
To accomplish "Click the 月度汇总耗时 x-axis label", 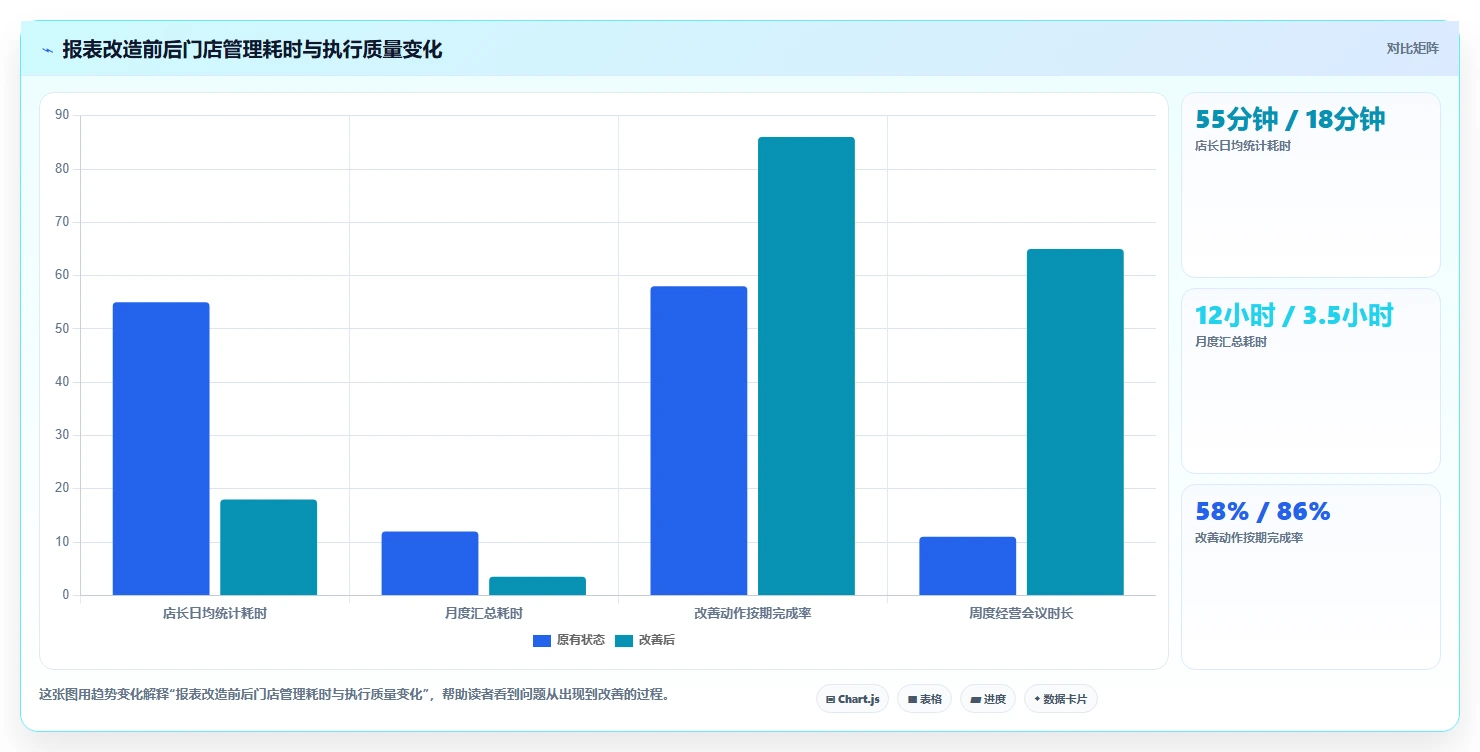I will [484, 613].
